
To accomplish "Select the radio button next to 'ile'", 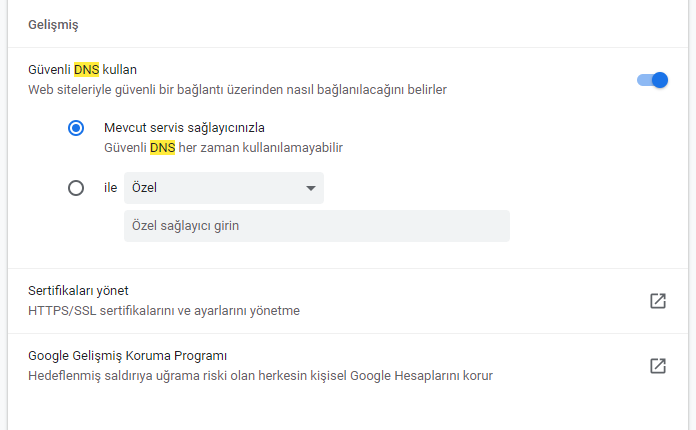I will click(76, 188).
